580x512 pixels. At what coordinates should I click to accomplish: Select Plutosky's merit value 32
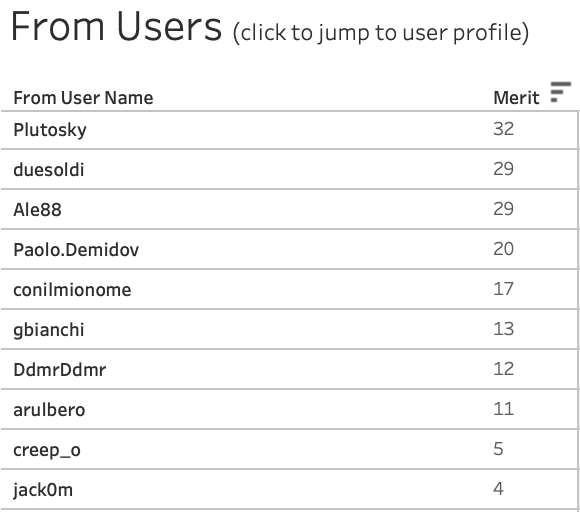[503, 129]
